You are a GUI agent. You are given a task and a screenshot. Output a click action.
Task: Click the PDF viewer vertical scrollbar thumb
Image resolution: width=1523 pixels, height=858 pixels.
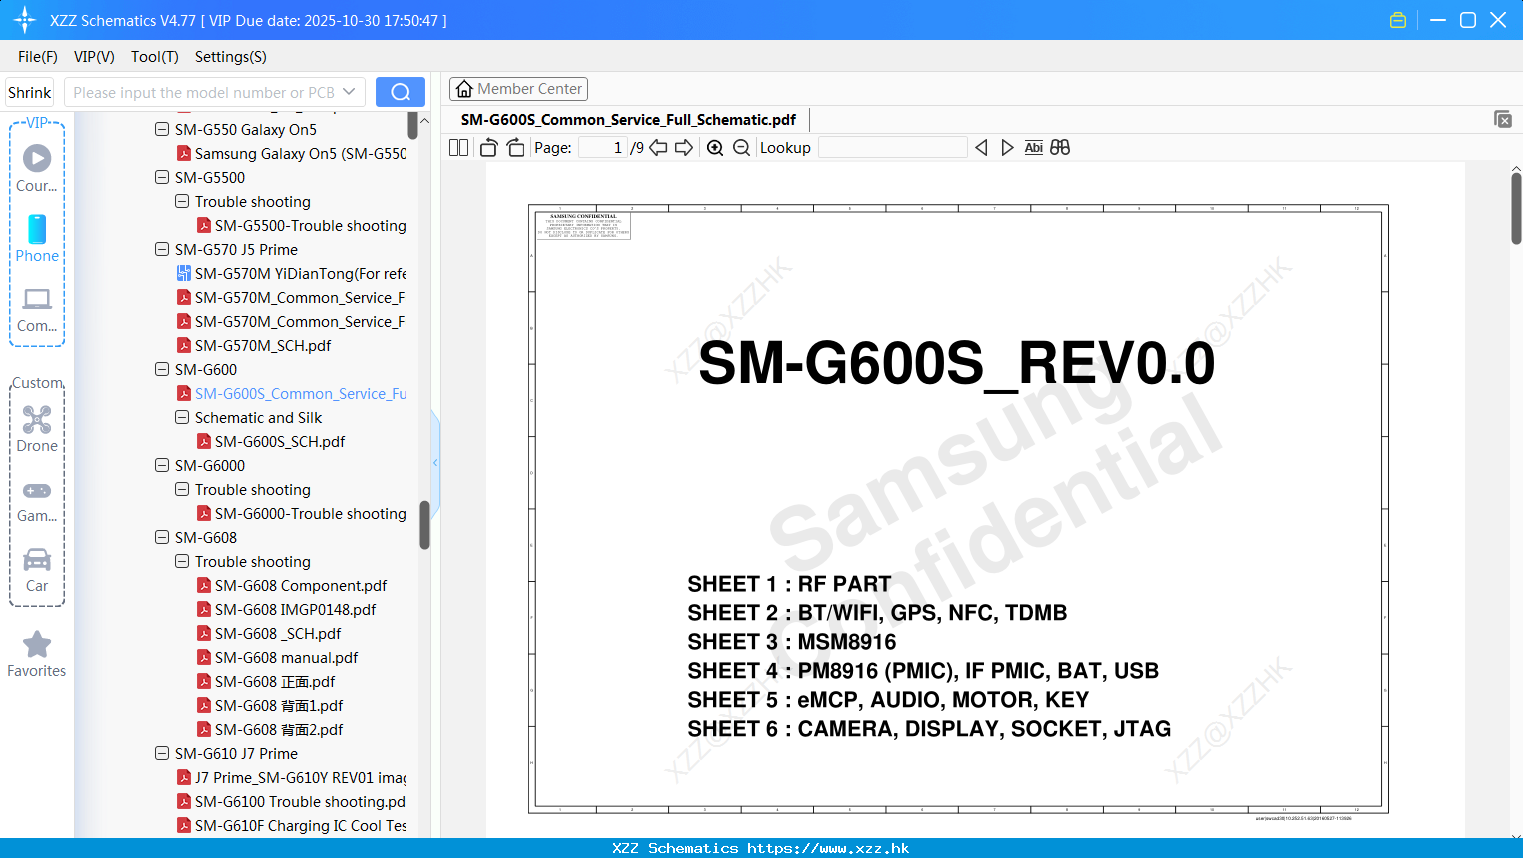(x=1516, y=208)
